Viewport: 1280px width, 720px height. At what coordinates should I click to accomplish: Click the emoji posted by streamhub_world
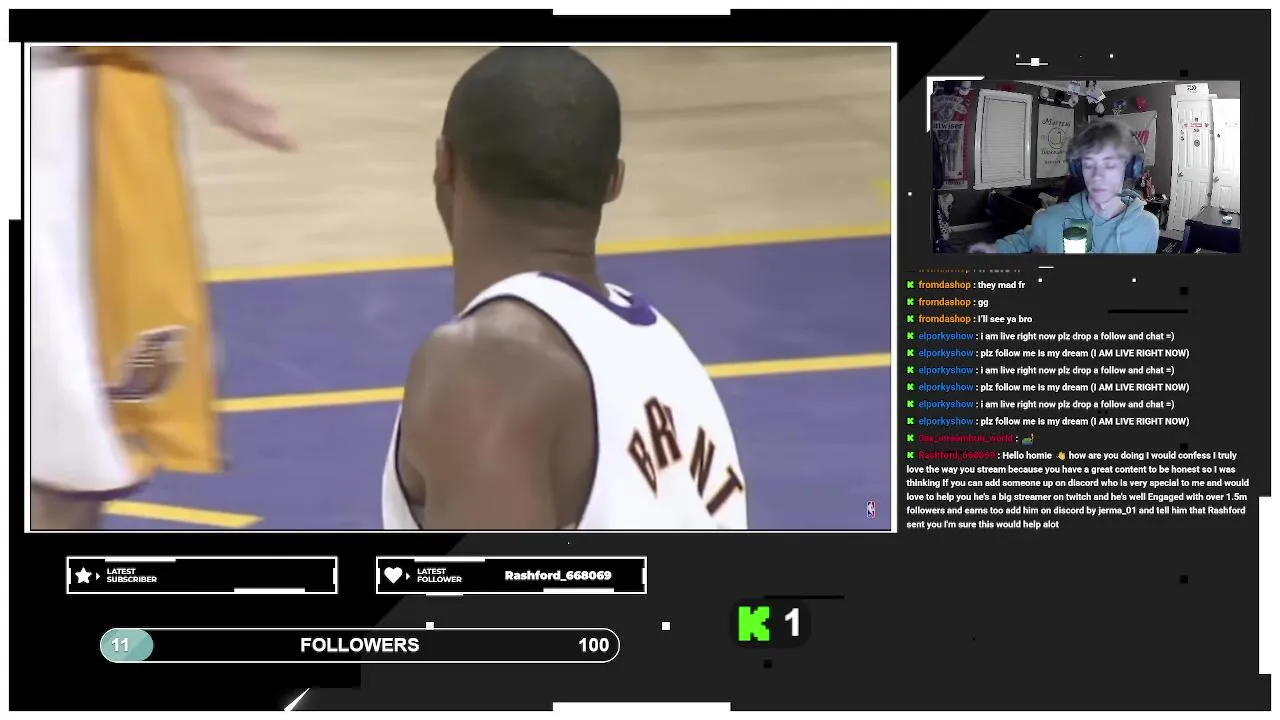coord(1027,438)
